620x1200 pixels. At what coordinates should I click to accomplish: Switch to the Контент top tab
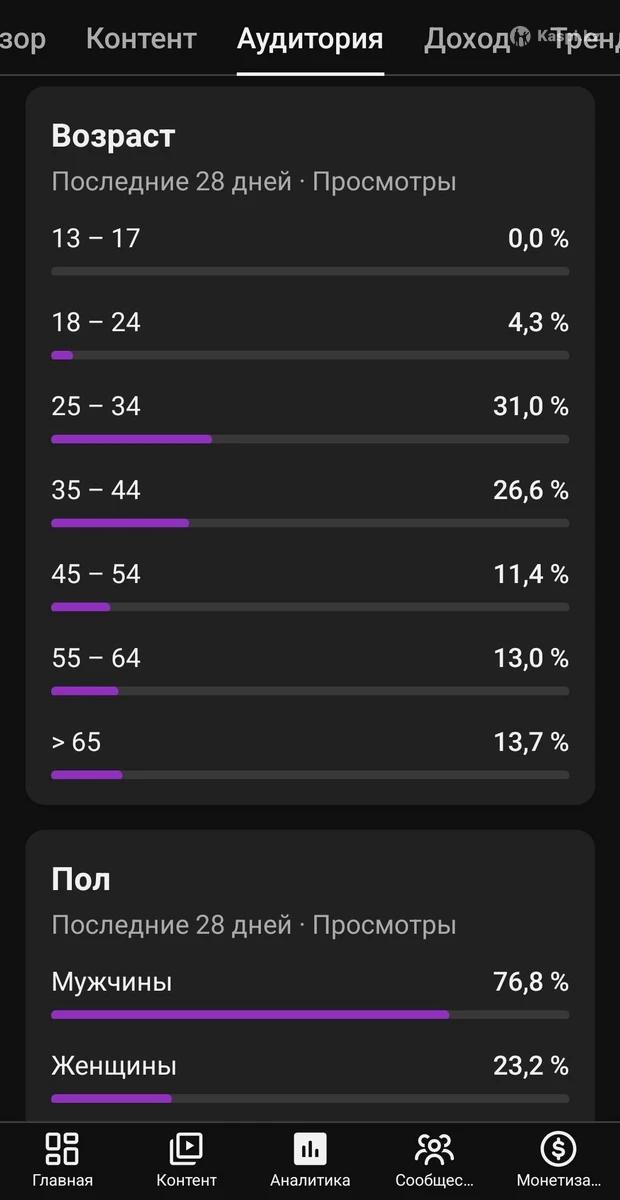point(141,39)
